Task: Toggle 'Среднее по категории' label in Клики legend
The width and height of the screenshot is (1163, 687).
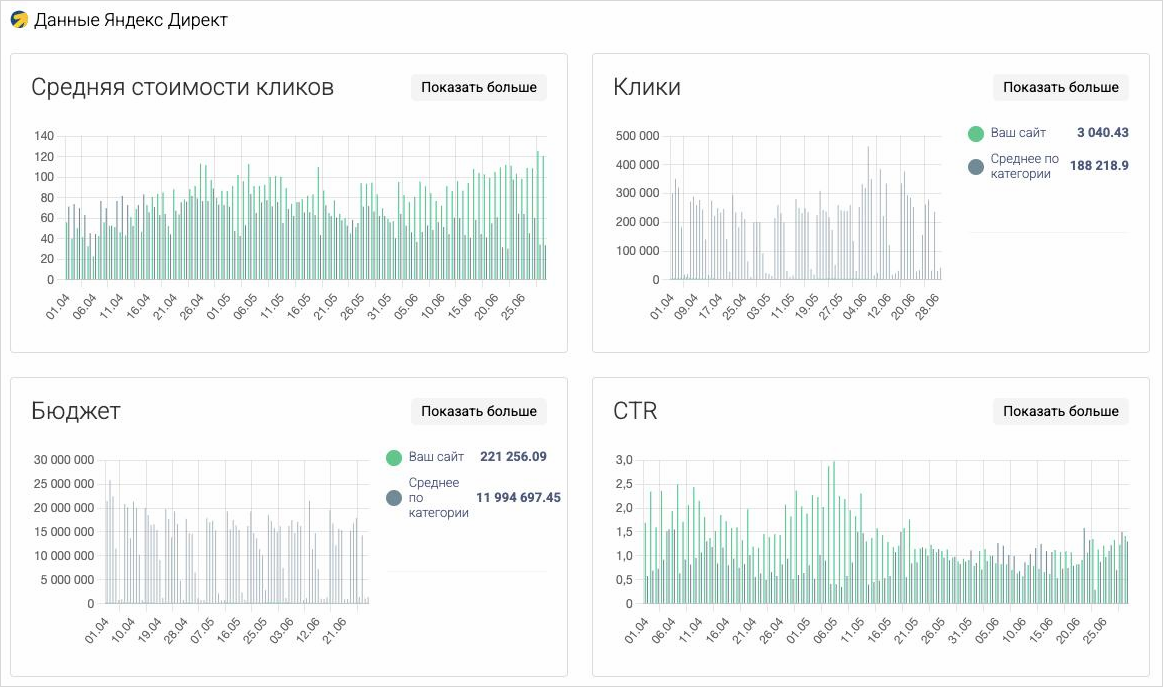Action: pyautogui.click(x=1024, y=166)
